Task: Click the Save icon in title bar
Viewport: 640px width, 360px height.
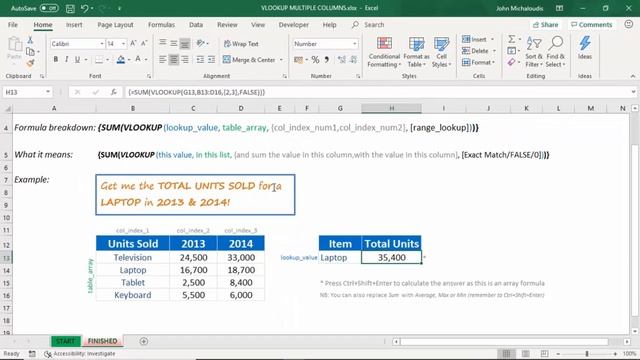Action: pyautogui.click(x=70, y=8)
